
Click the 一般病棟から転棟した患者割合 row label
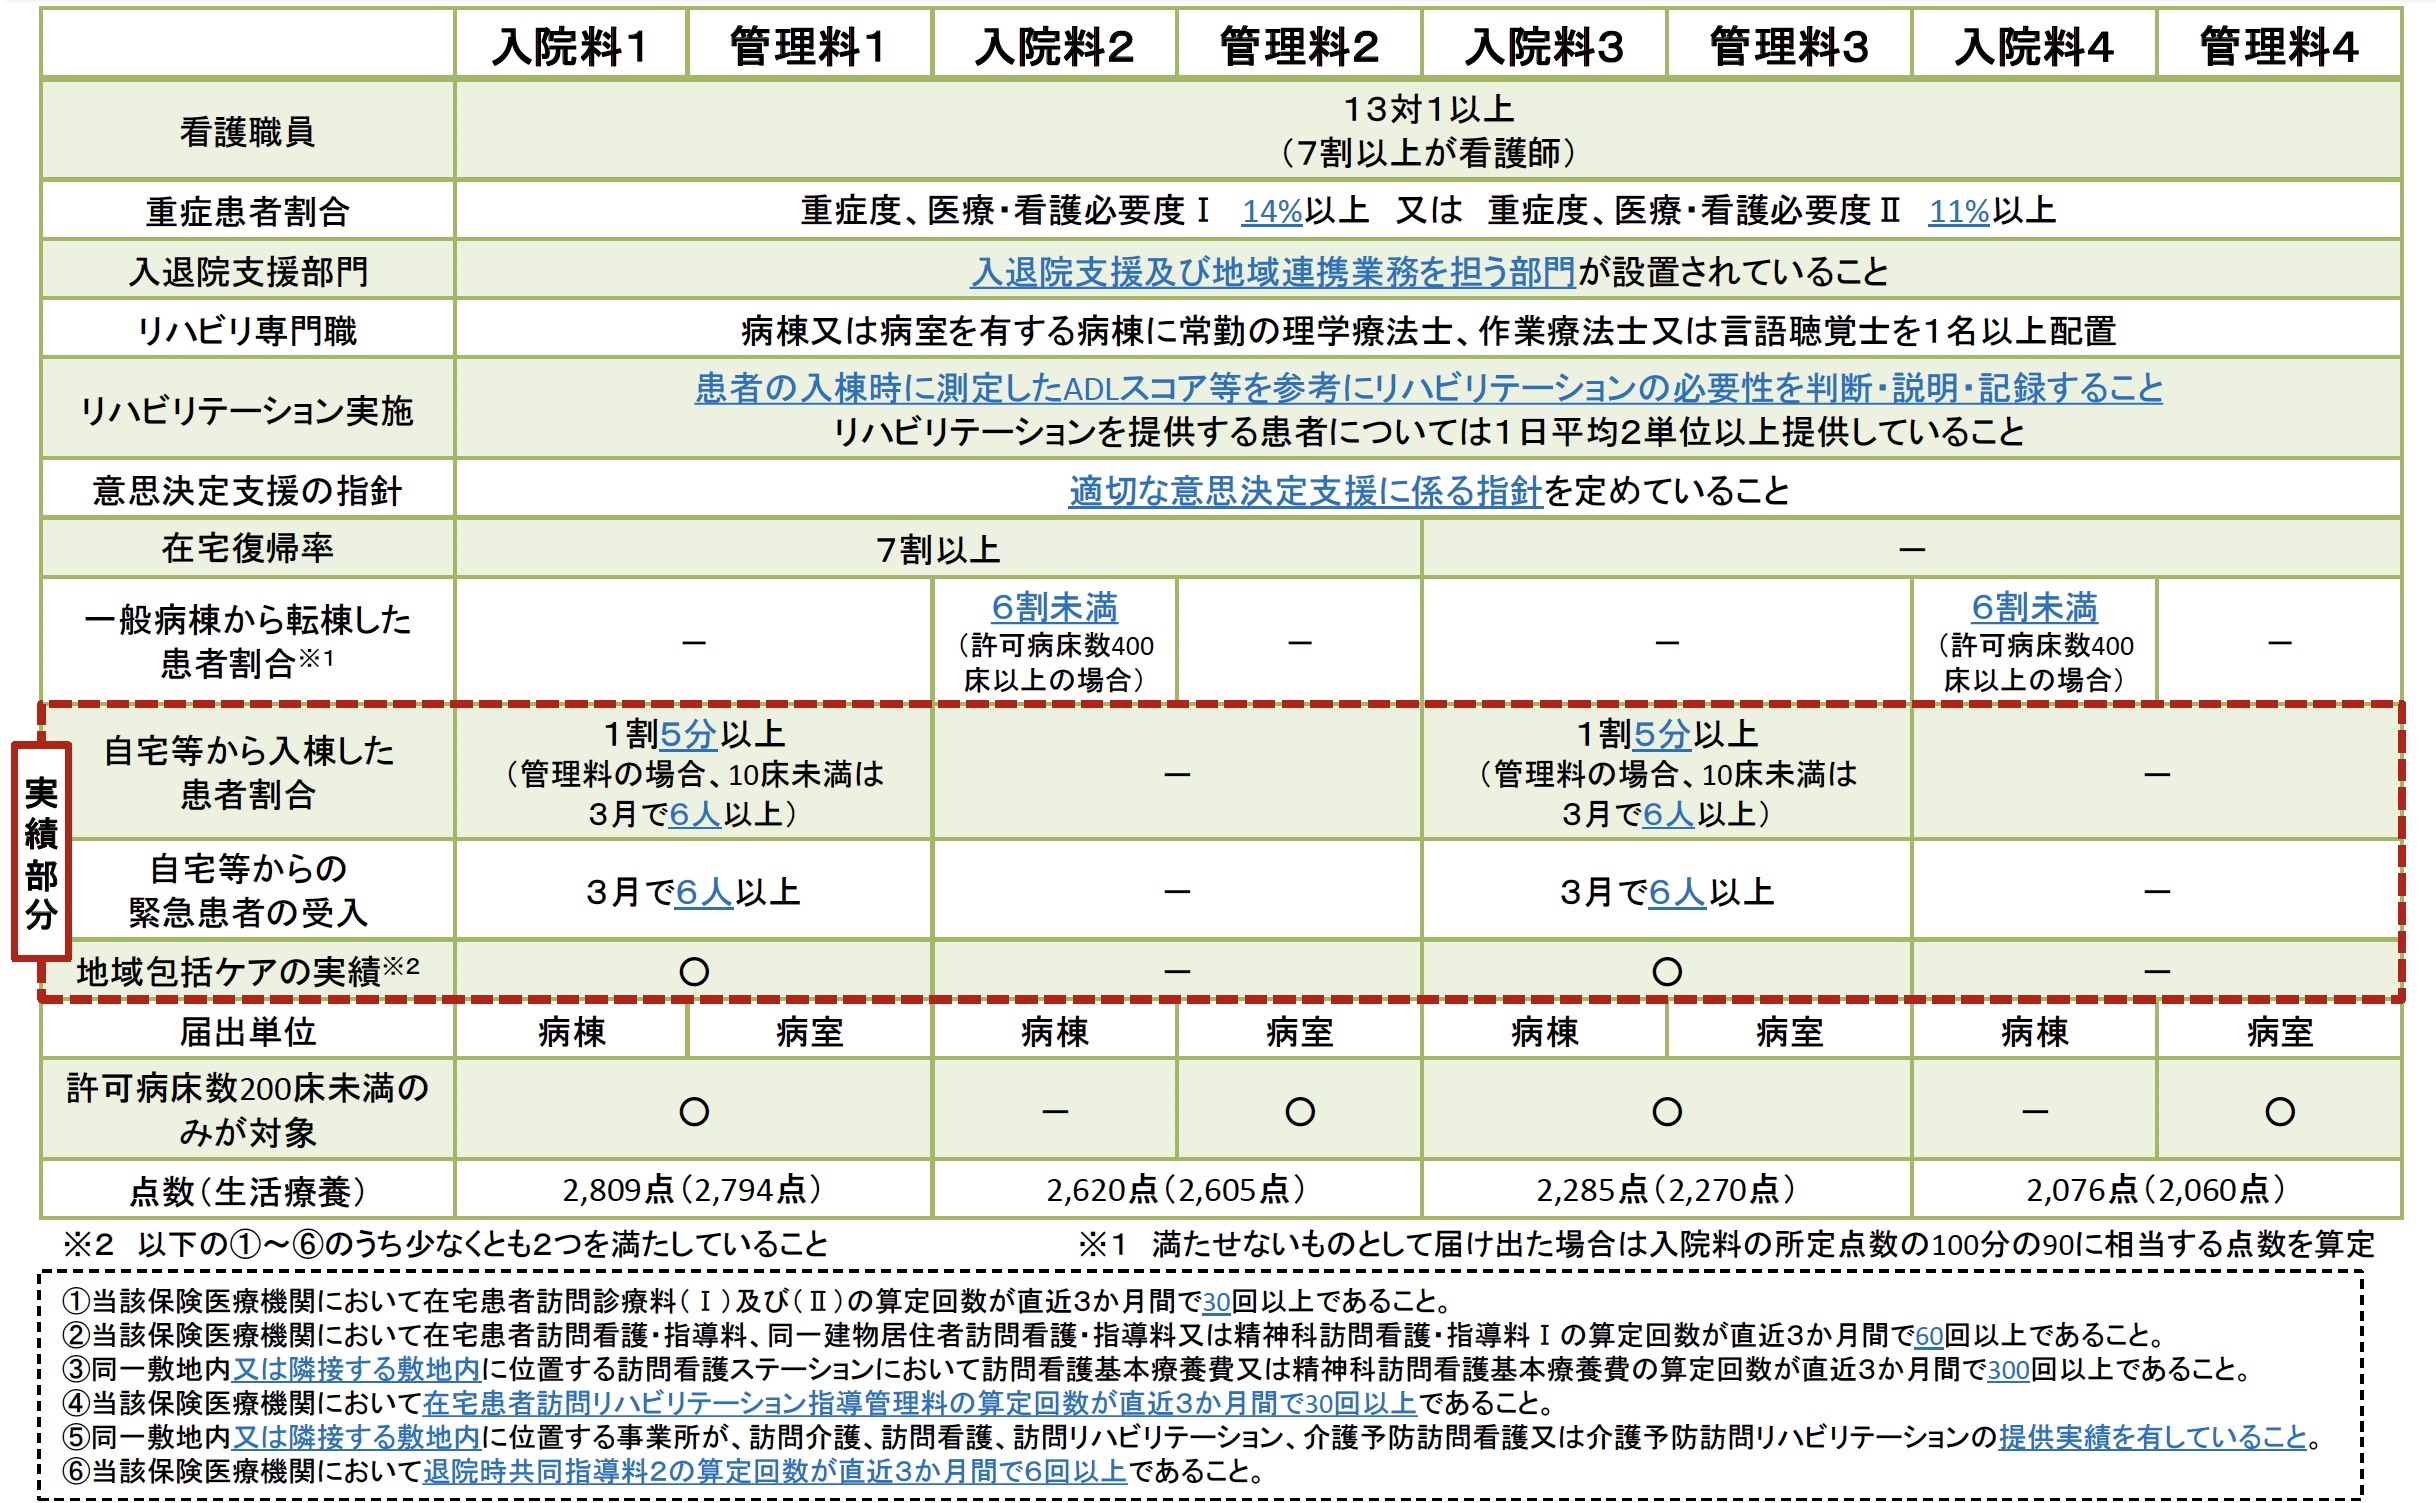[x=247, y=641]
